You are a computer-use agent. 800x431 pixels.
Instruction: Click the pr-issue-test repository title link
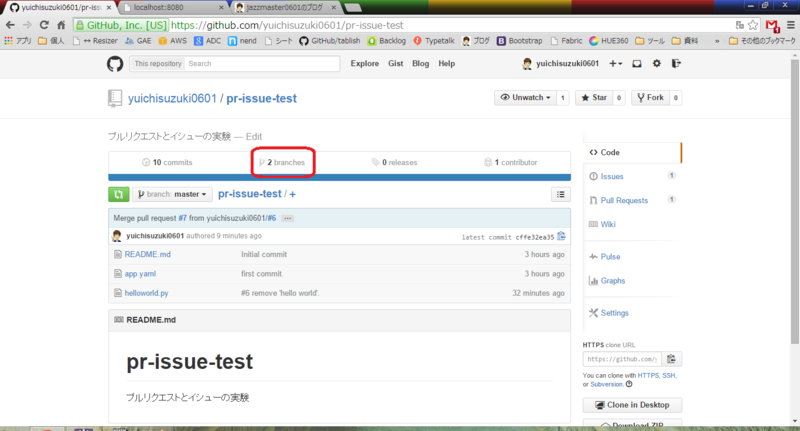262,98
